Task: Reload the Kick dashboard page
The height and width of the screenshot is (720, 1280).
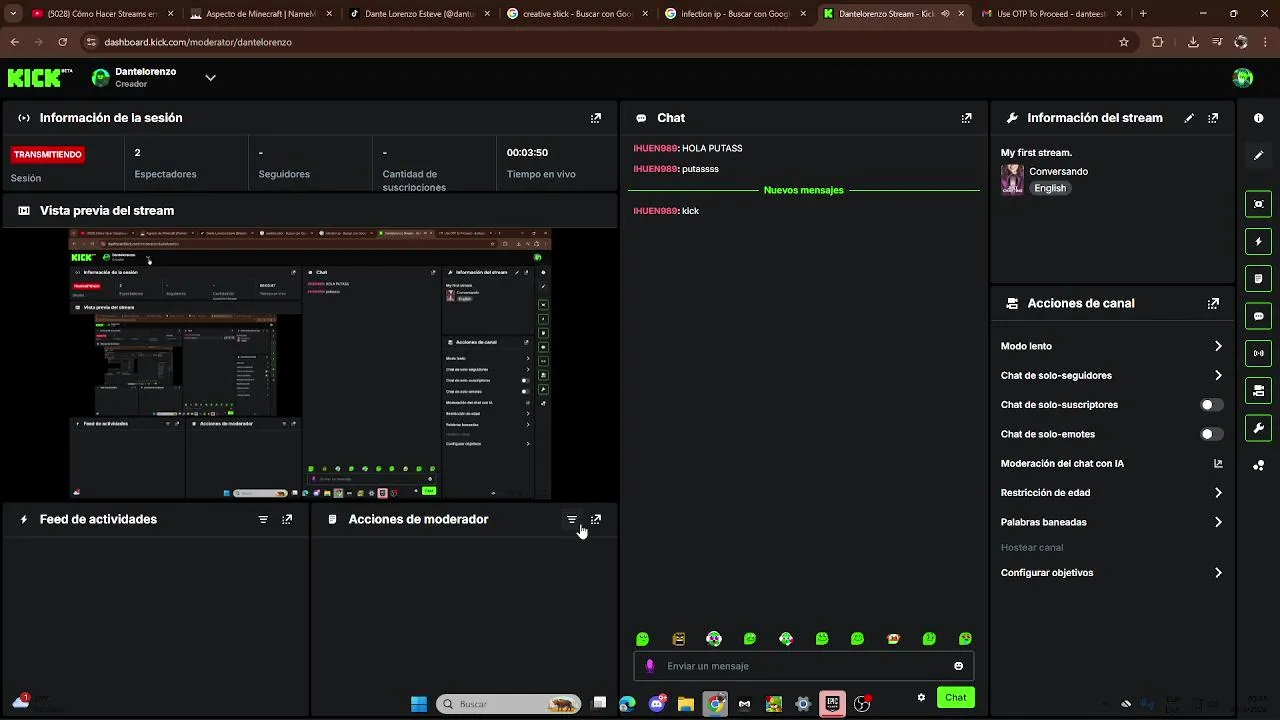Action: (x=62, y=42)
